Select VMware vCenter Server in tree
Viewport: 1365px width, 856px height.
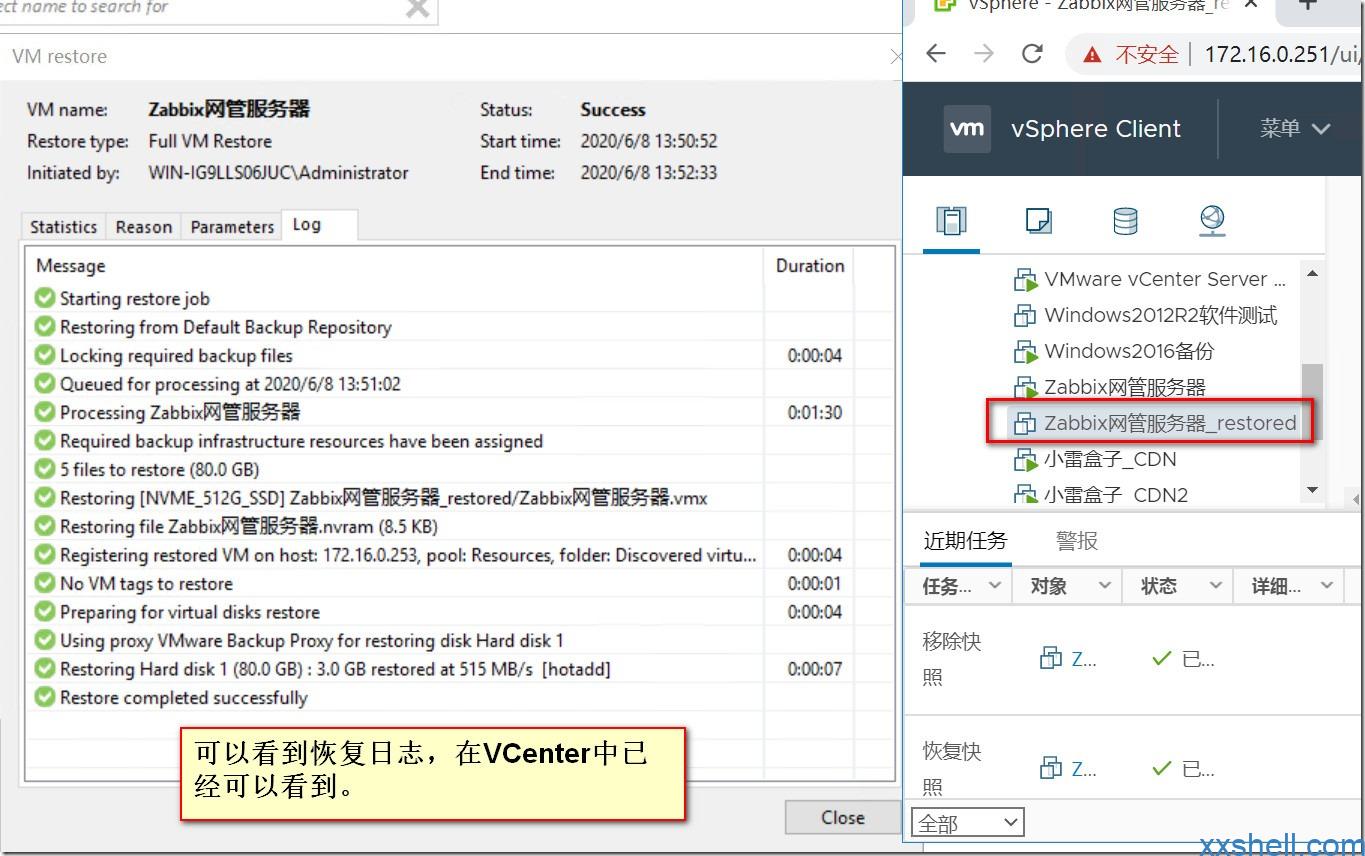[x=1165, y=279]
